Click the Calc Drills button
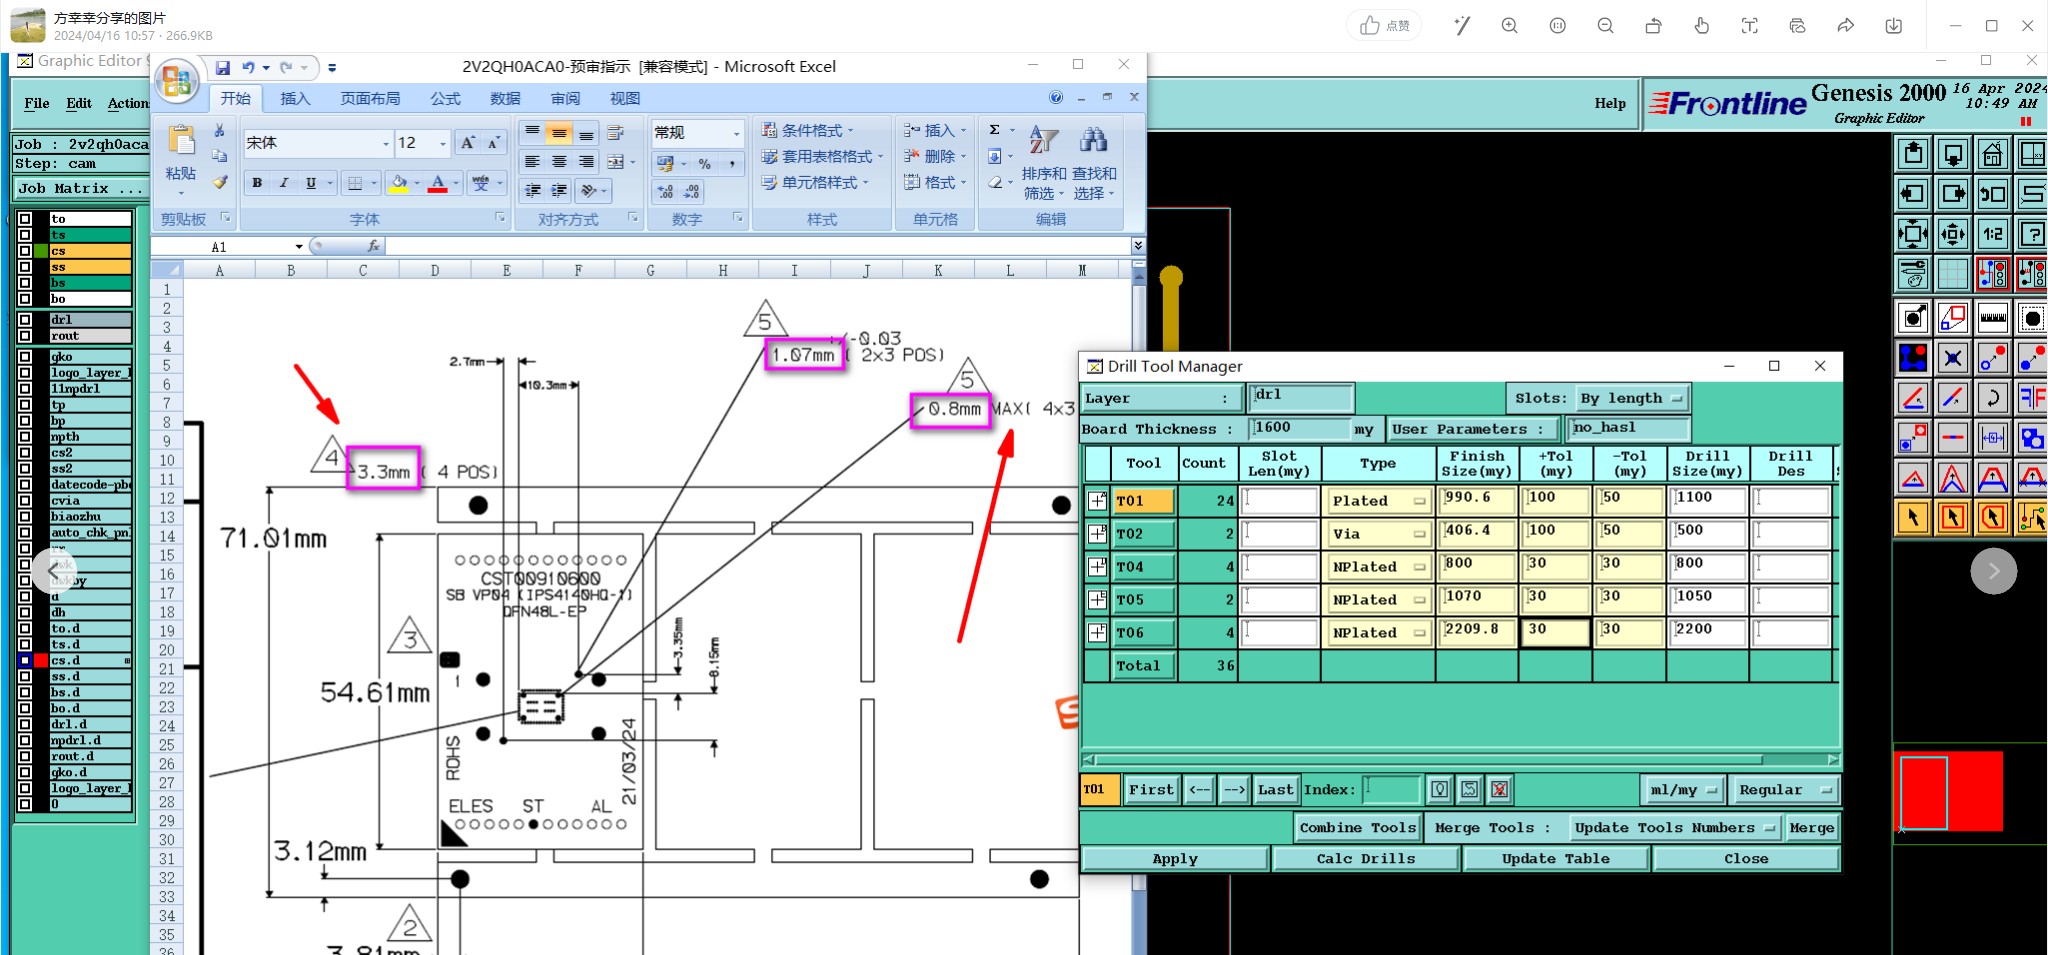The image size is (2048, 955). click(1366, 859)
